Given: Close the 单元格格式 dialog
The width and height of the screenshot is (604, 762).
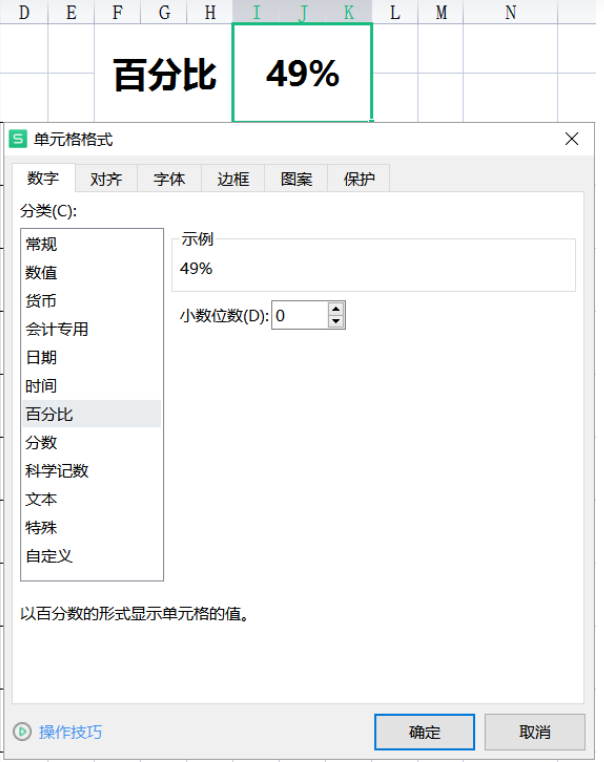Looking at the screenshot, I should click(571, 139).
